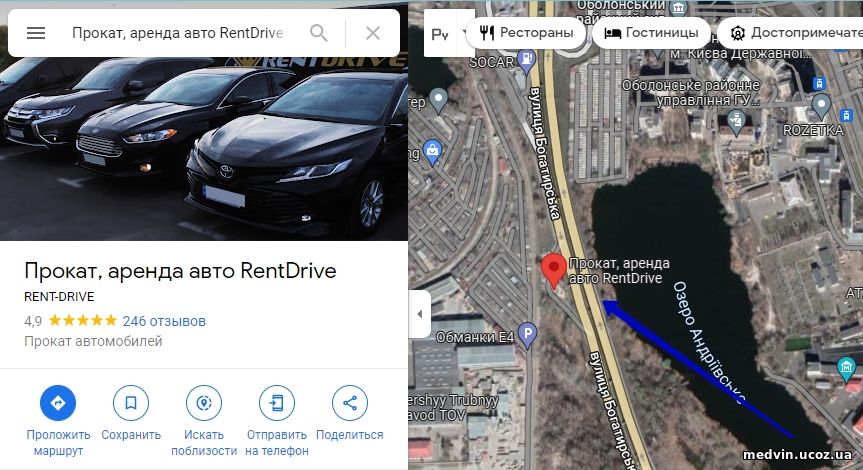
Task: Collapse the side panel with the arrow
Action: pos(419,314)
